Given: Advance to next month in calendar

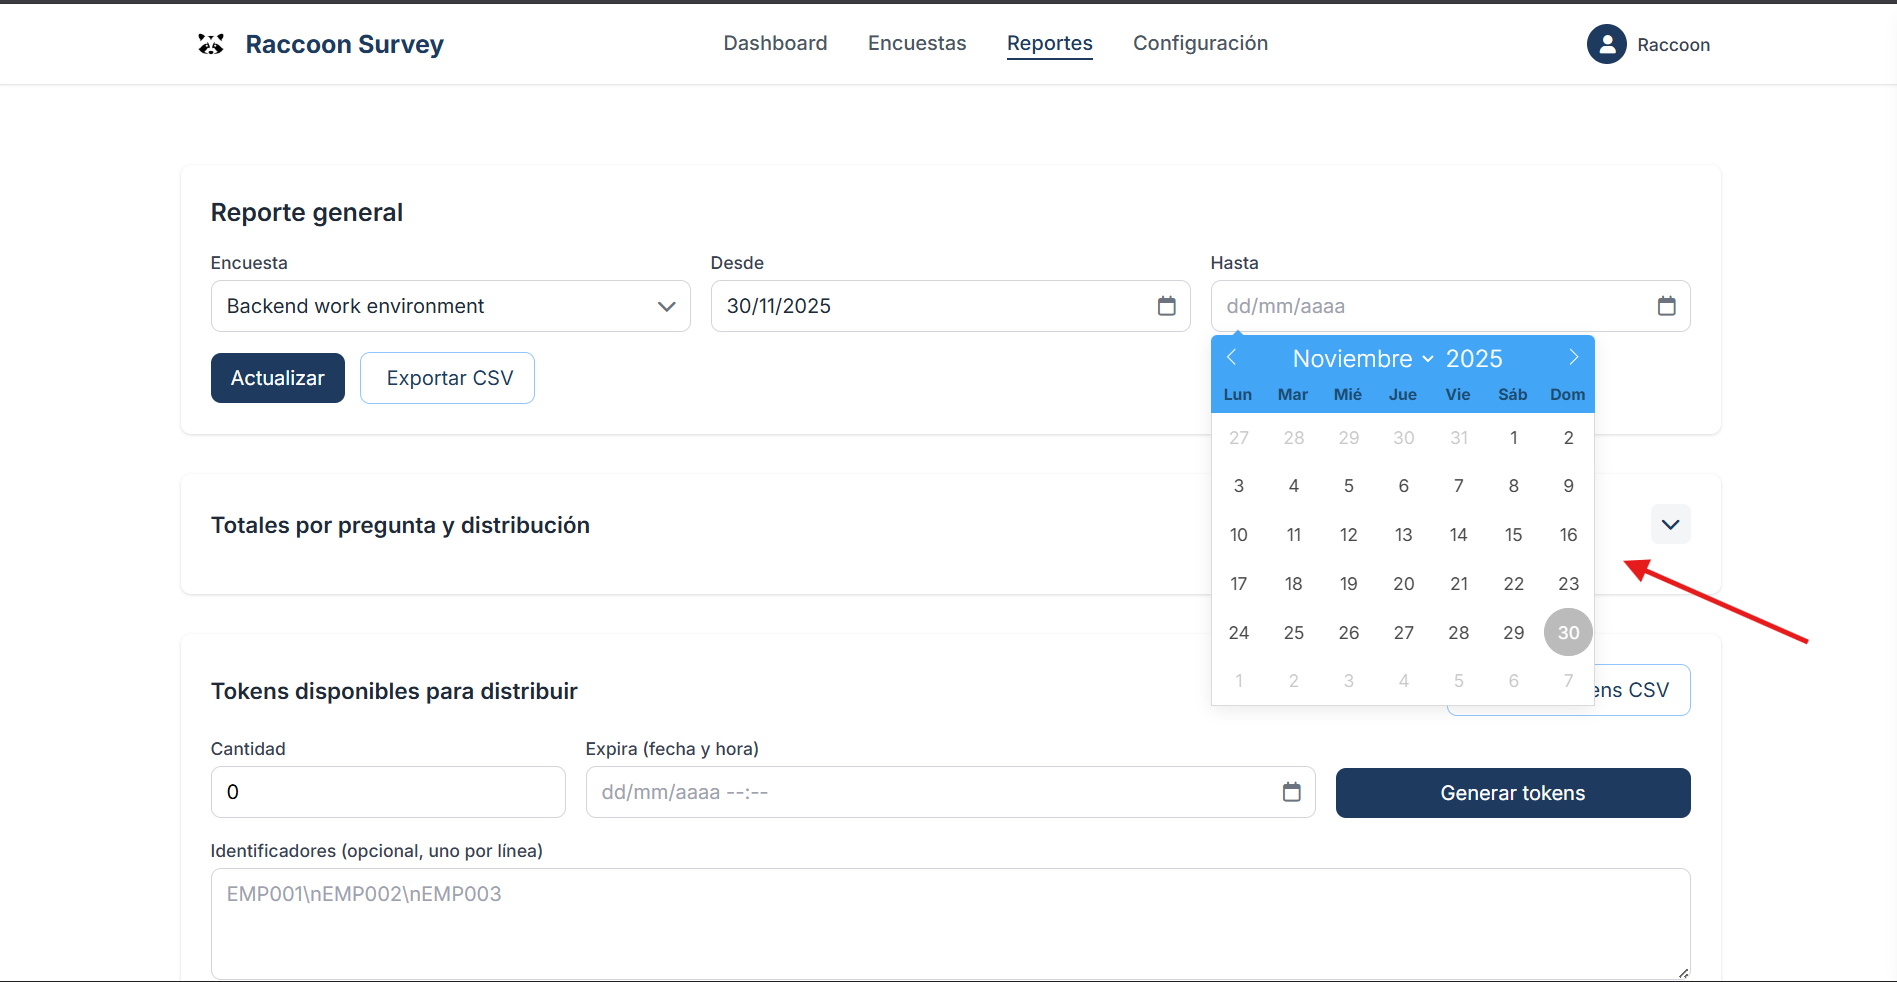Looking at the screenshot, I should 1573,358.
